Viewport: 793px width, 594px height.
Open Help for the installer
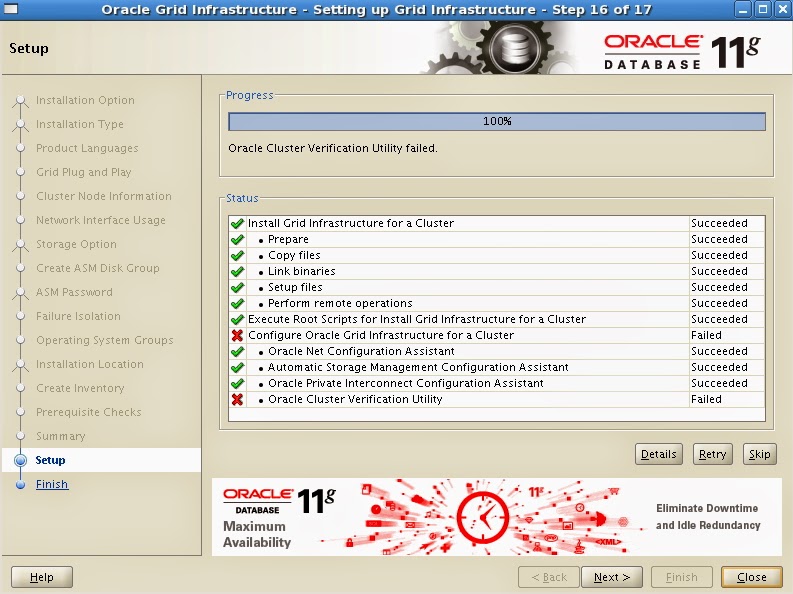(x=41, y=577)
